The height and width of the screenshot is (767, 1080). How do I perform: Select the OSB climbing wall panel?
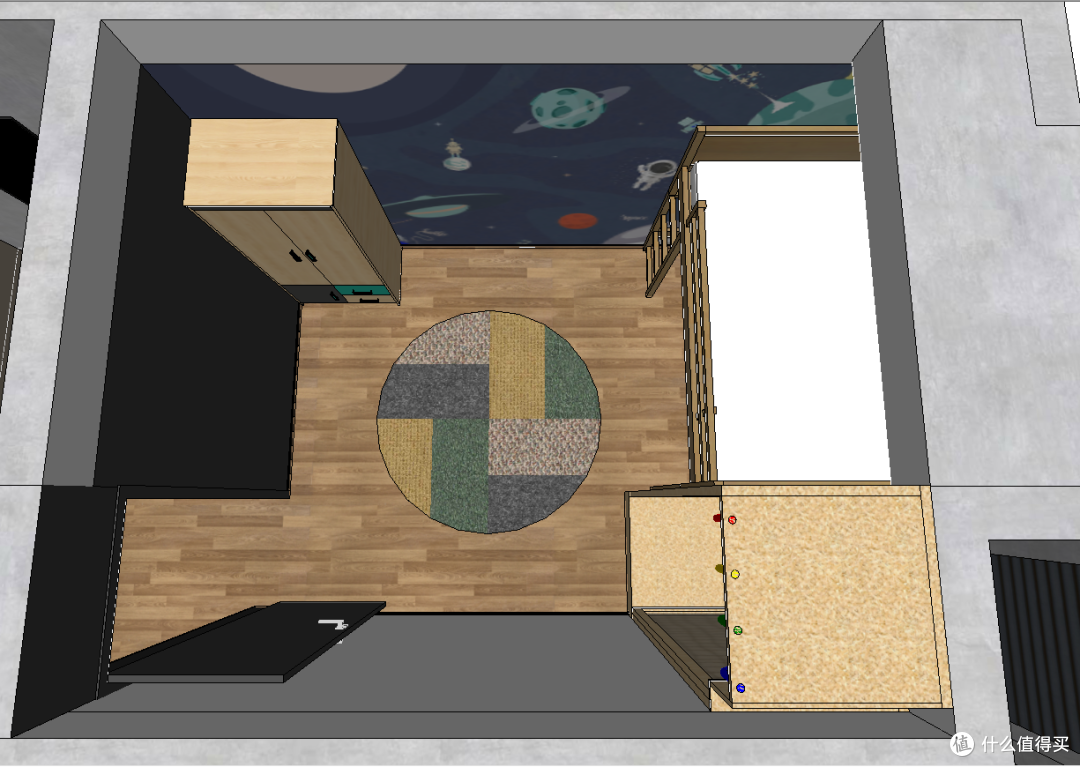[833, 596]
